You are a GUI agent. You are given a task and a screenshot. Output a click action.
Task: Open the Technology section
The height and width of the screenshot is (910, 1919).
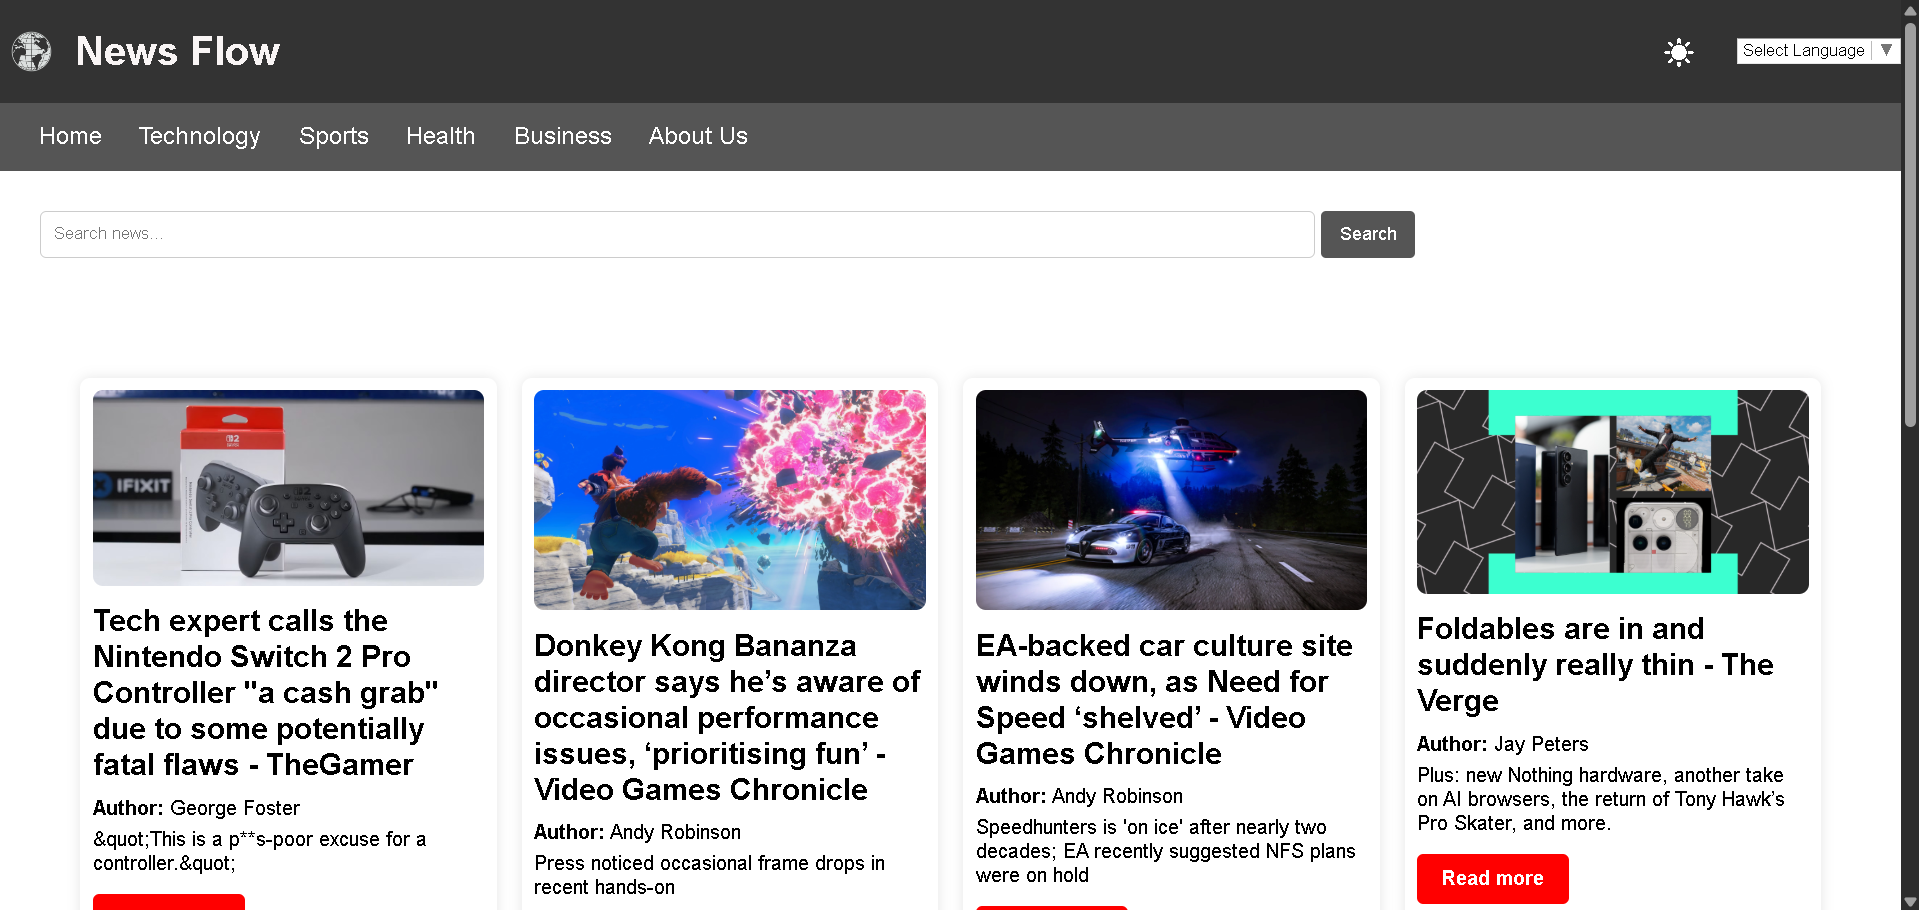click(x=200, y=136)
